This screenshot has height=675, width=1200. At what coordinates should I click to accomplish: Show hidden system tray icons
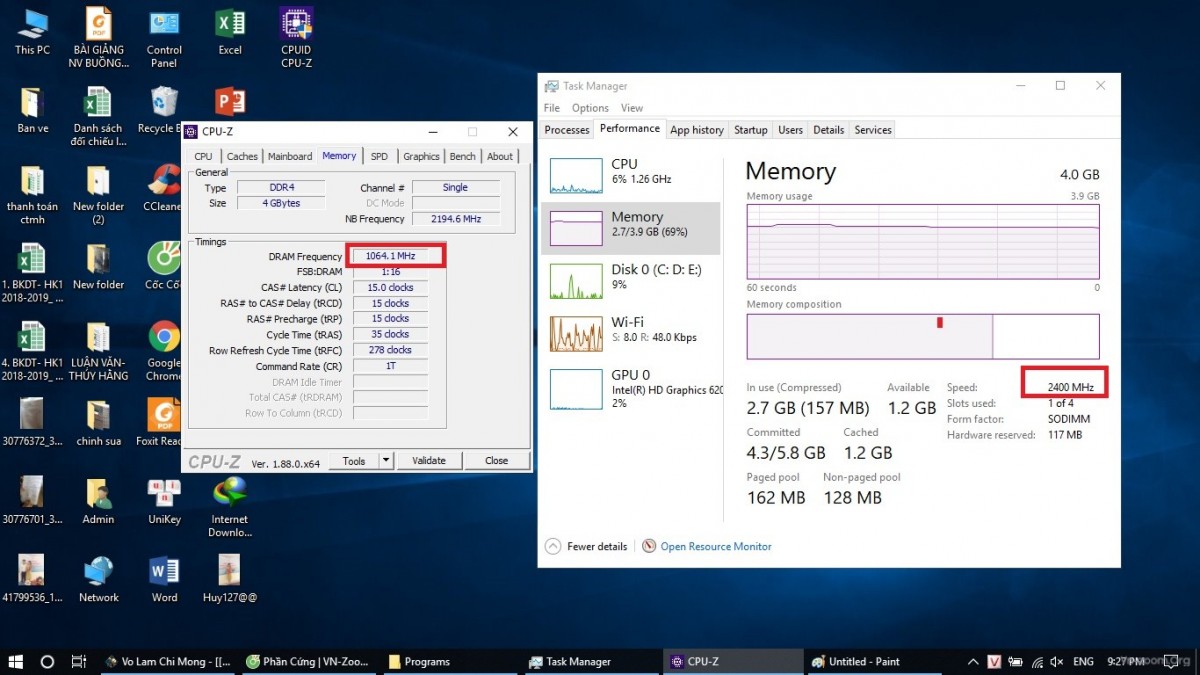click(974, 661)
